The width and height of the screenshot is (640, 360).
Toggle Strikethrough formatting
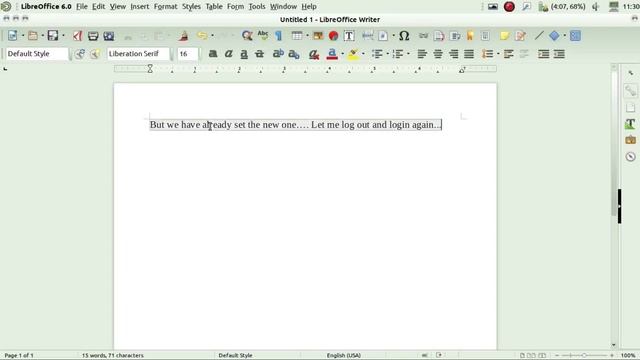260,54
